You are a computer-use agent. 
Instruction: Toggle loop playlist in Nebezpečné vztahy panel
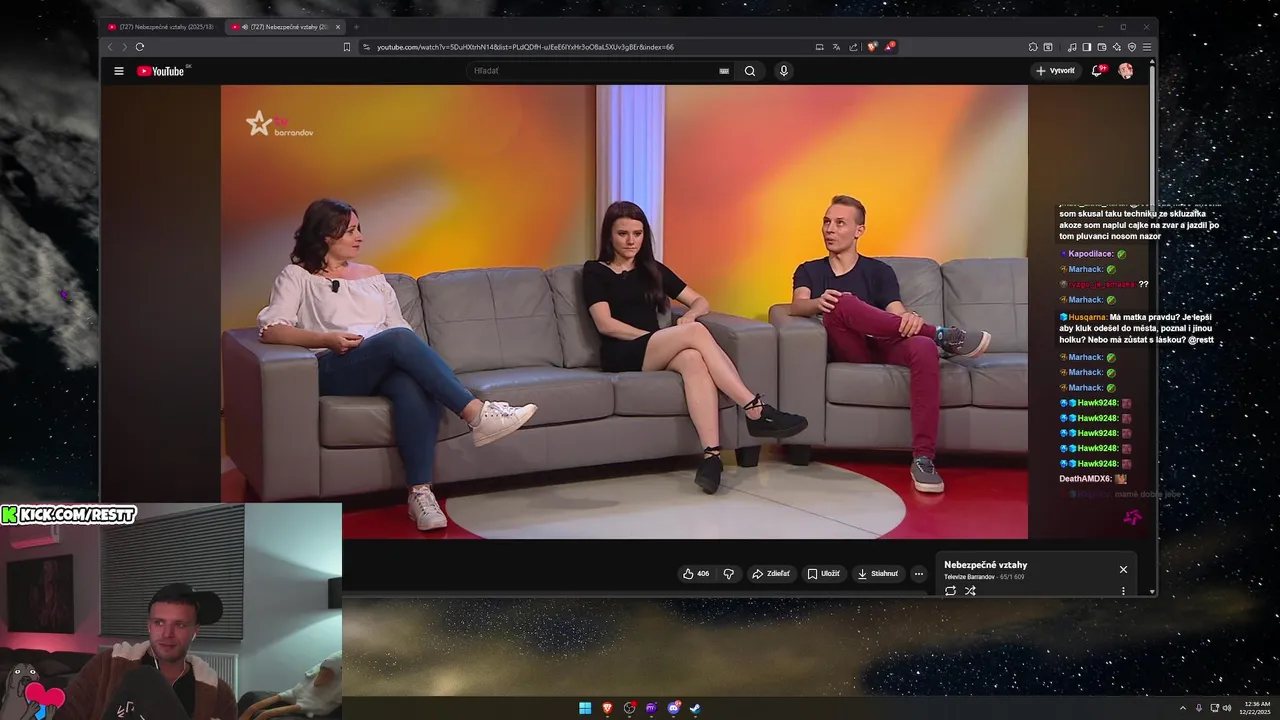pos(950,590)
